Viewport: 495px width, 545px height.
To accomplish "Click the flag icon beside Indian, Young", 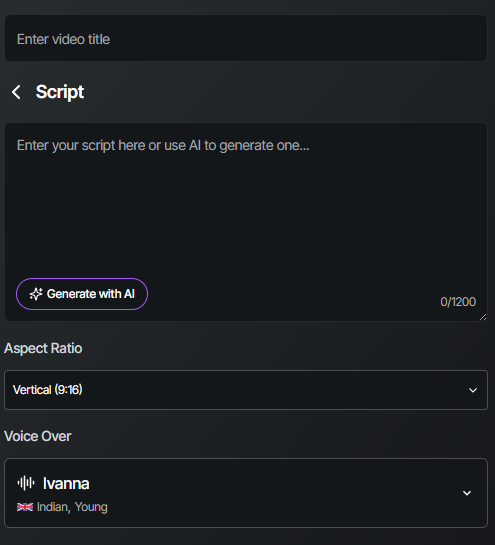I will point(25,507).
